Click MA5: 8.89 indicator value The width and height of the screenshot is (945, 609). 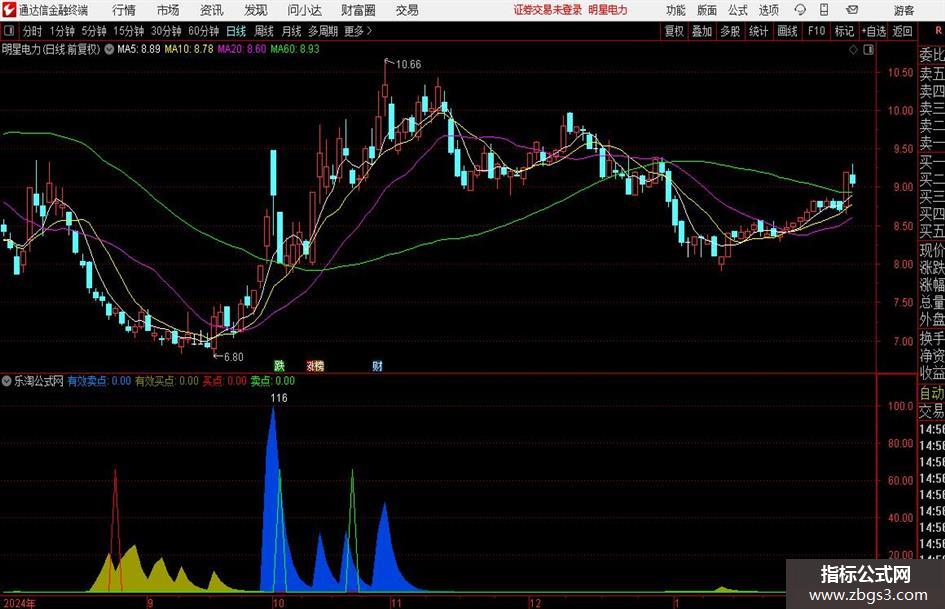click(x=139, y=49)
